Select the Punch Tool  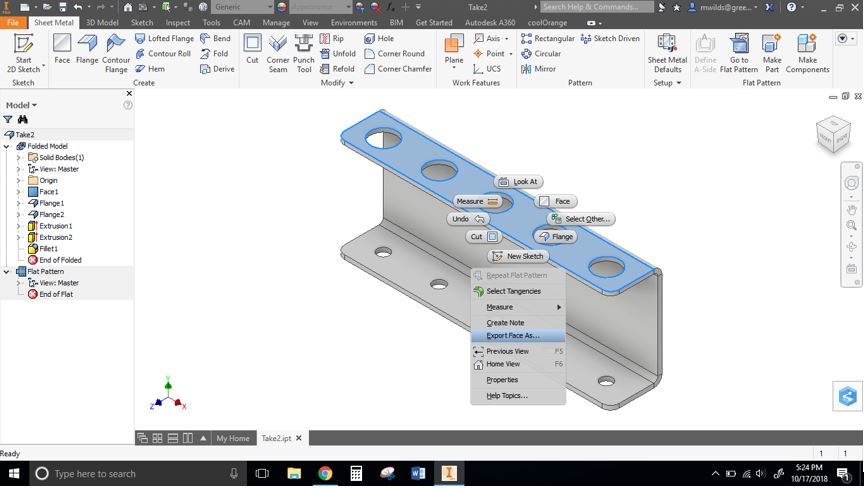point(303,53)
